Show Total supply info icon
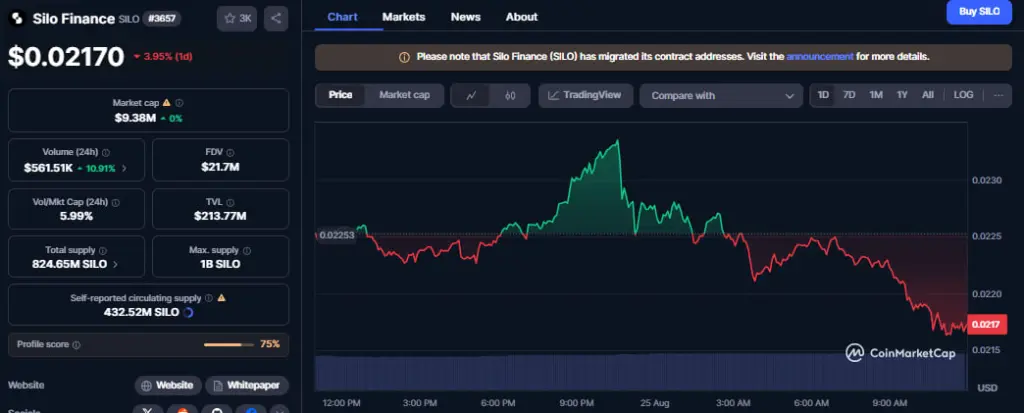 point(103,250)
